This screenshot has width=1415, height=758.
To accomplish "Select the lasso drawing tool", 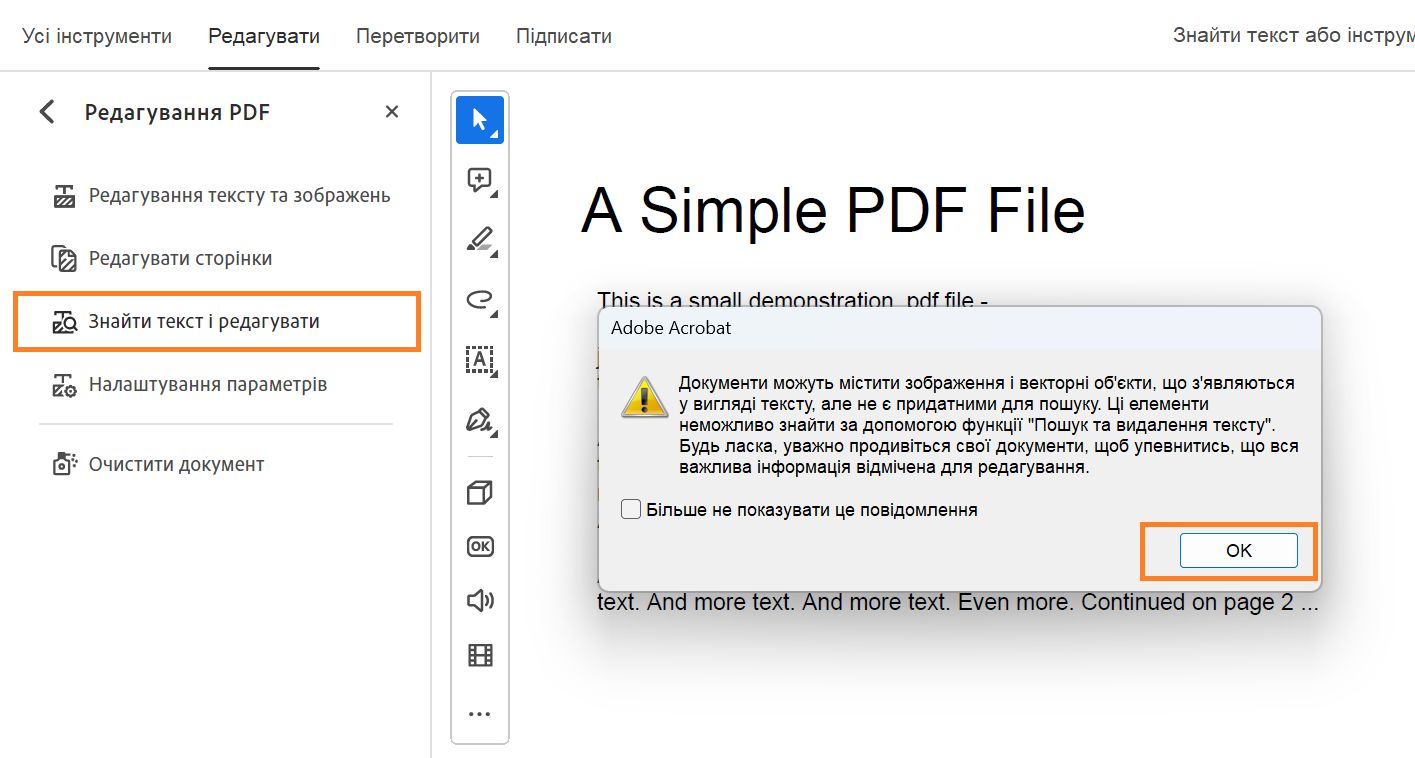I will click(x=479, y=300).
